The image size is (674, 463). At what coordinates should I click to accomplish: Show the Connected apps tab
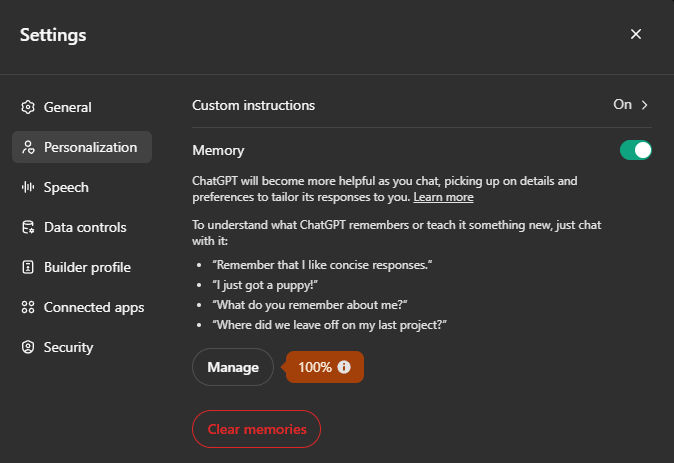pos(82,307)
